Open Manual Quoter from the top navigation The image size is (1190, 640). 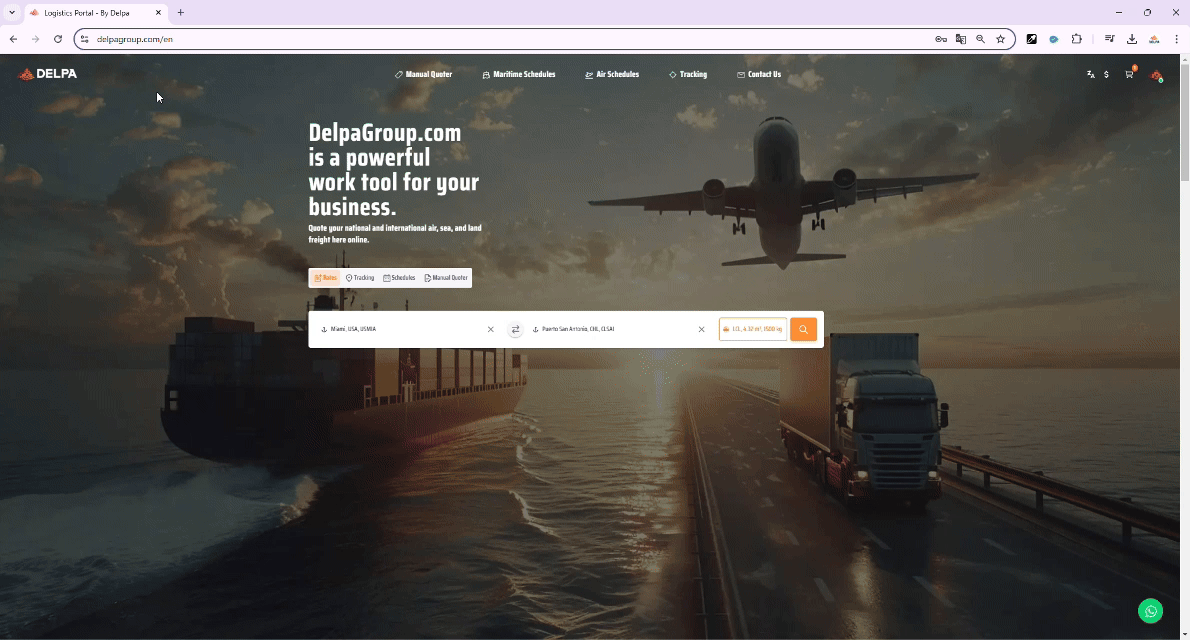point(423,74)
